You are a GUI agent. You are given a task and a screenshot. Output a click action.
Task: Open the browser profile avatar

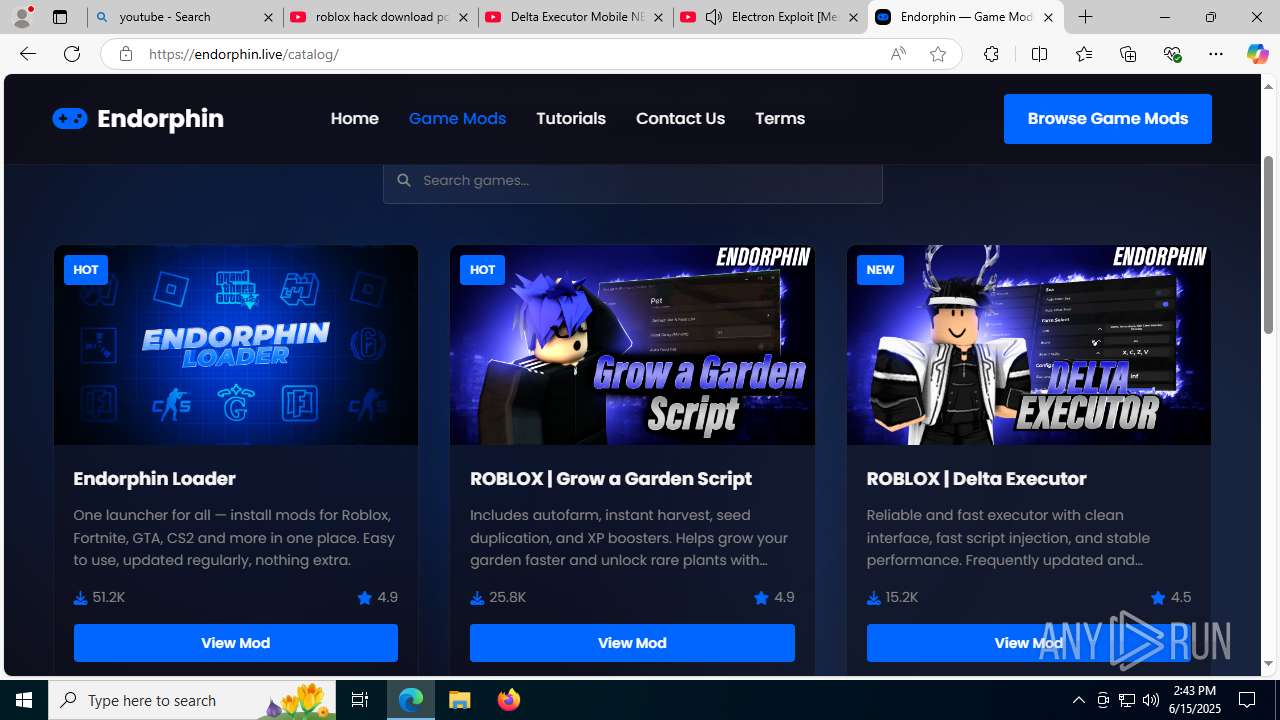pyautogui.click(x=22, y=17)
